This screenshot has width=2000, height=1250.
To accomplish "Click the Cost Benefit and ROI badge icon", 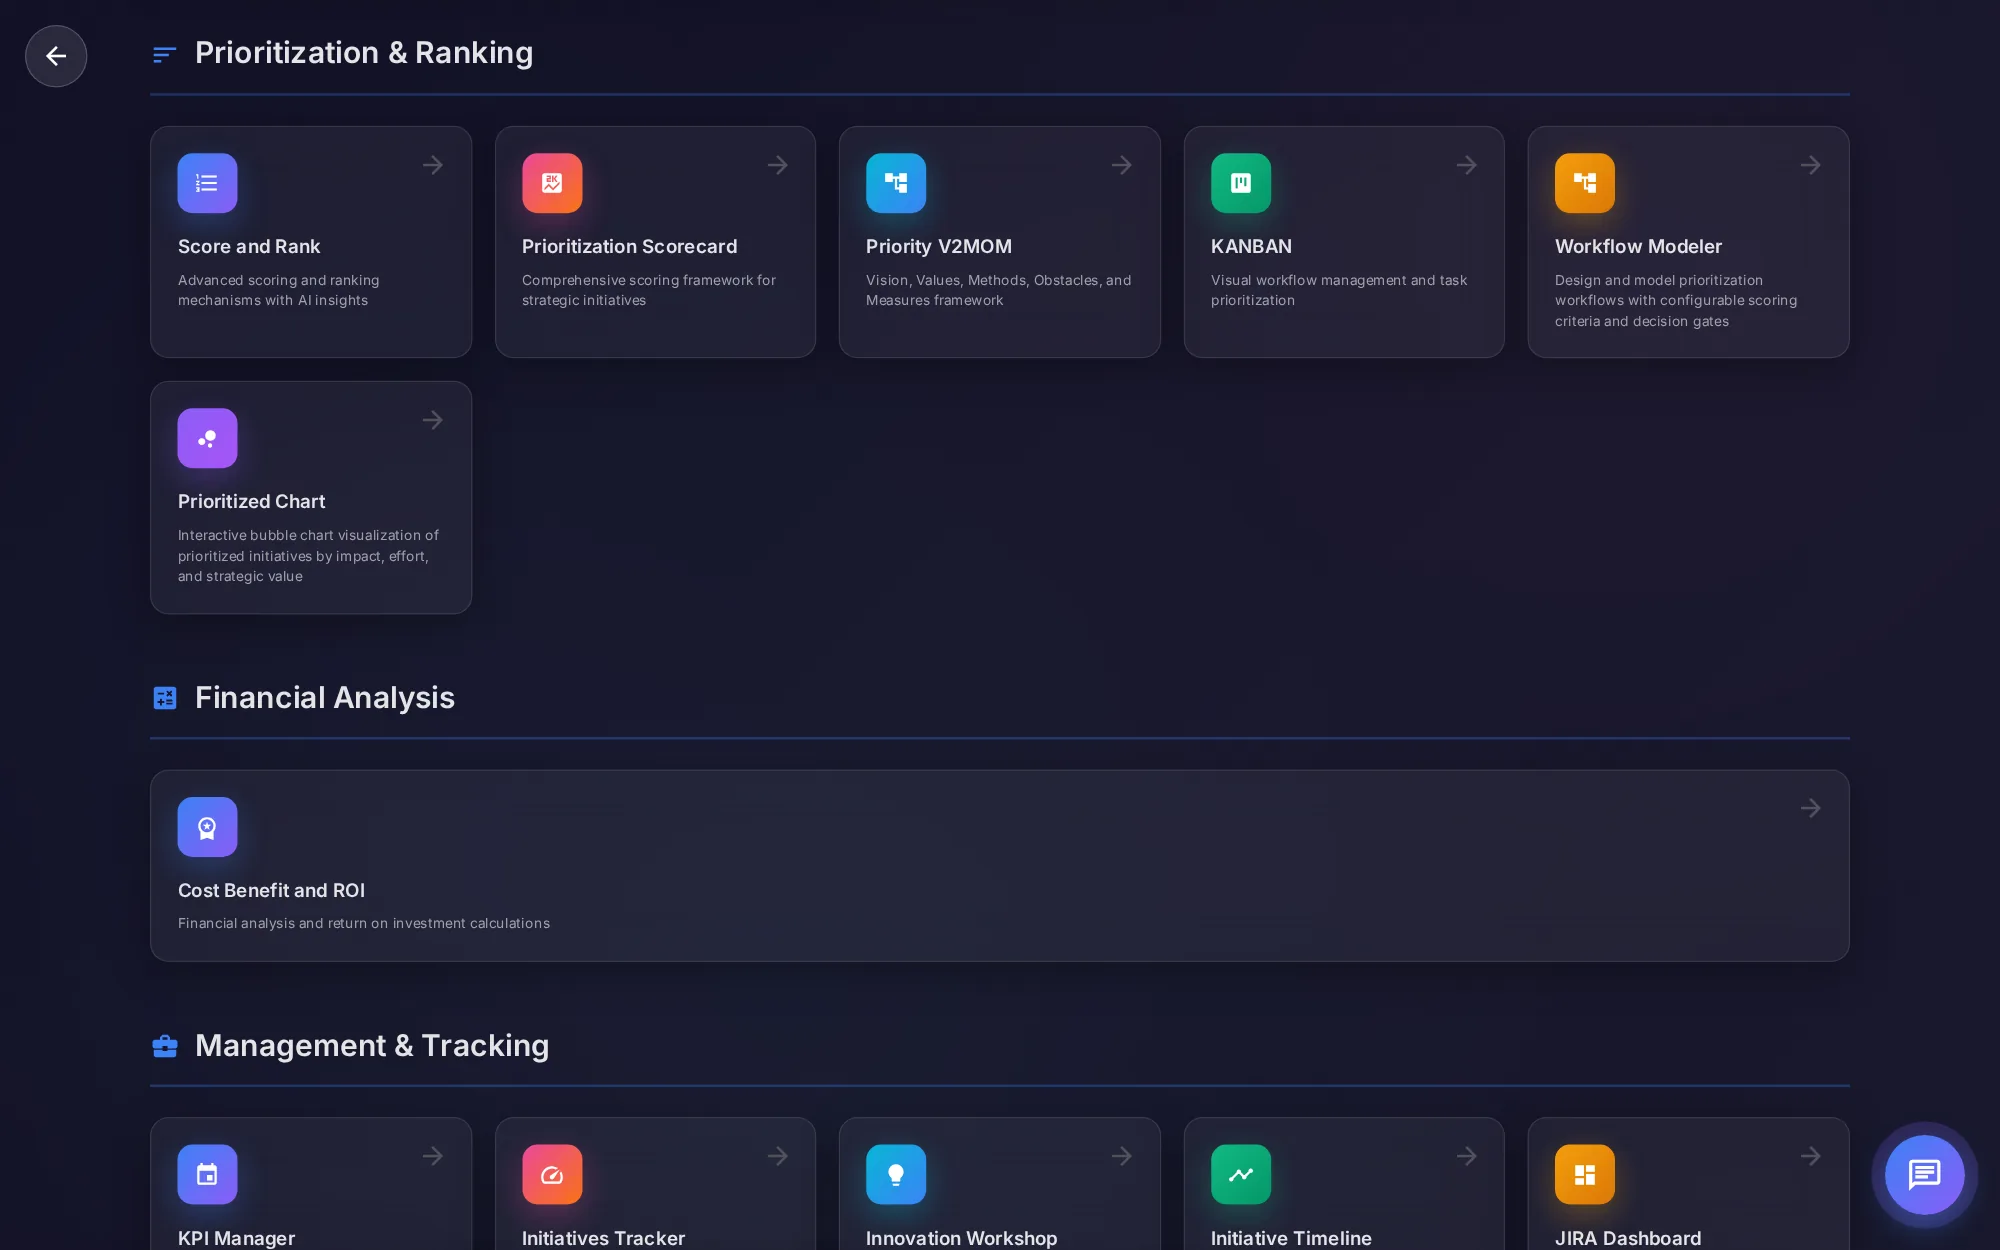I will (207, 827).
